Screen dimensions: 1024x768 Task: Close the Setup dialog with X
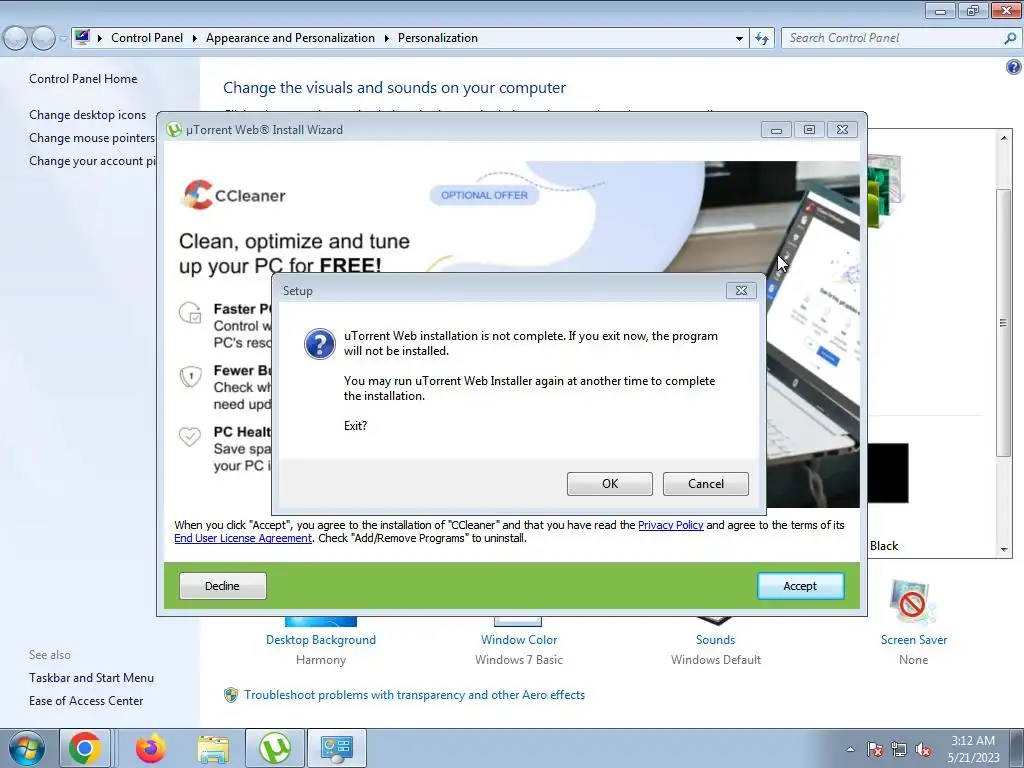(x=741, y=291)
